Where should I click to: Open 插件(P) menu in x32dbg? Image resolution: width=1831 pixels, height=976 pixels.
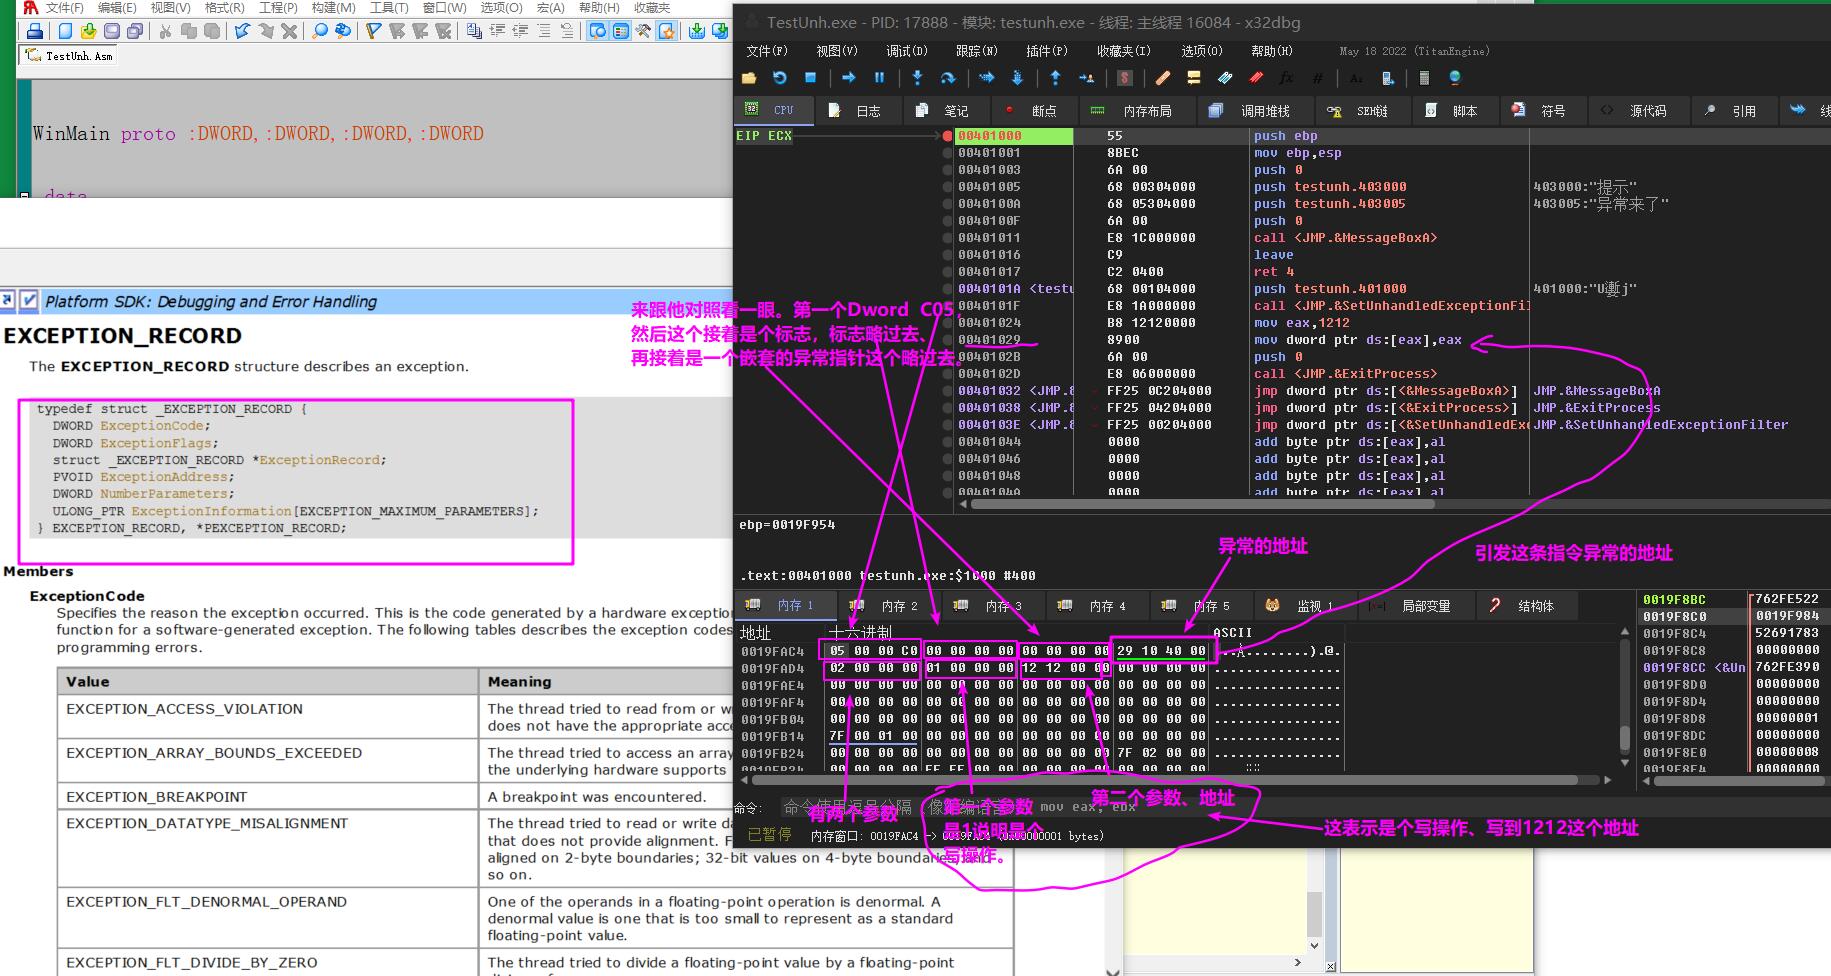pyautogui.click(x=1047, y=51)
